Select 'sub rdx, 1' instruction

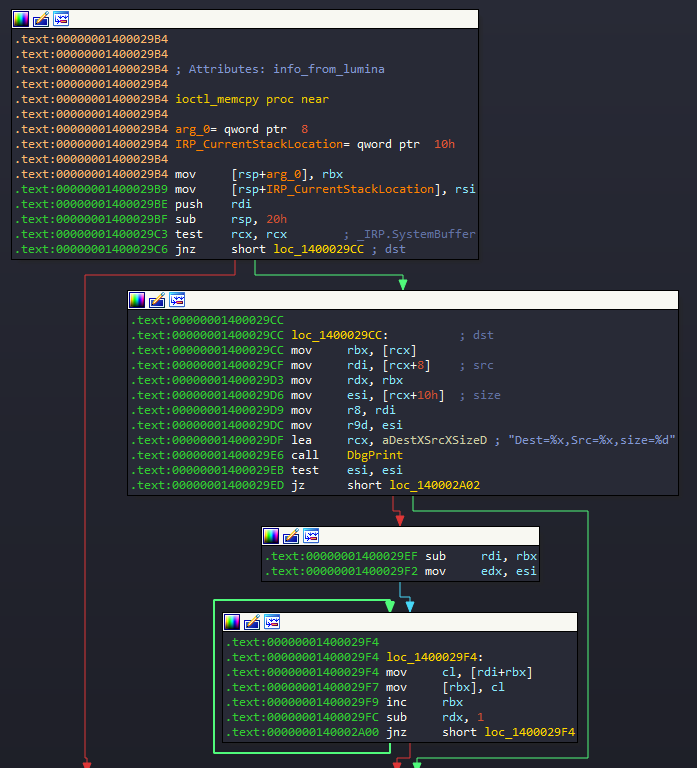point(435,717)
